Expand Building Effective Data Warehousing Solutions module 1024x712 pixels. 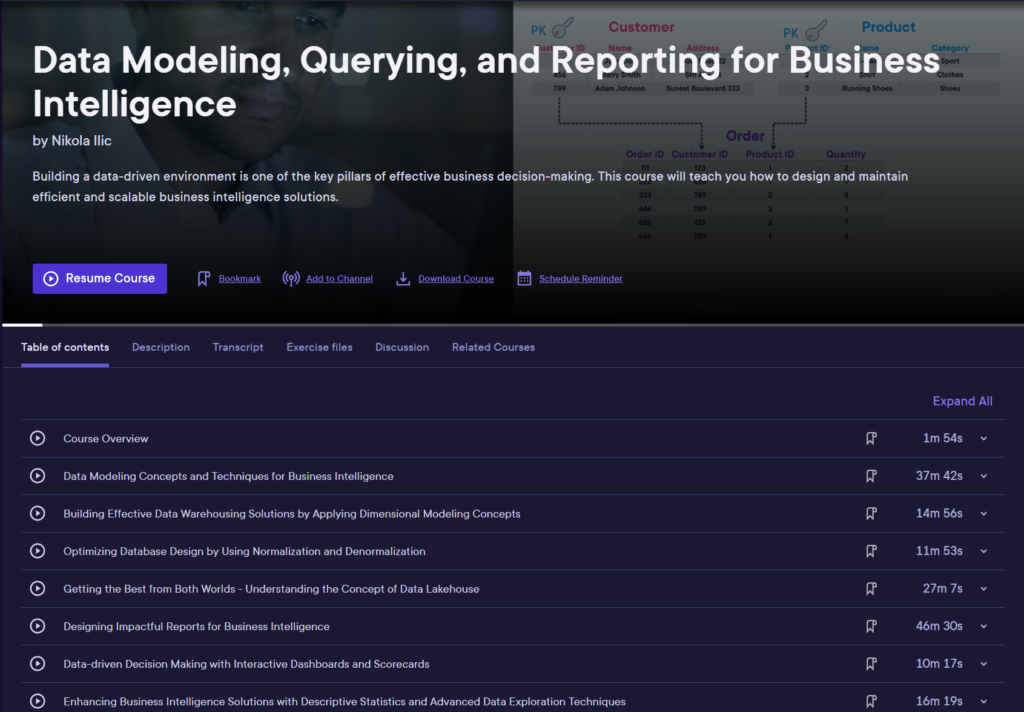984,513
